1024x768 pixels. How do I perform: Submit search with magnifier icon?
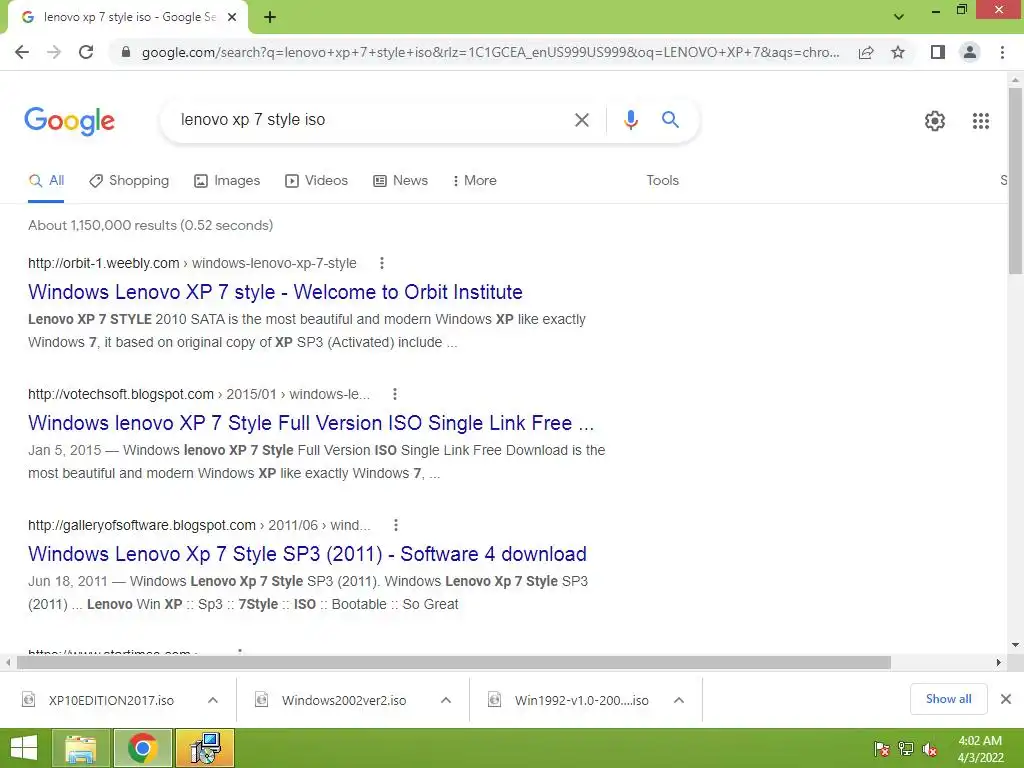[670, 120]
